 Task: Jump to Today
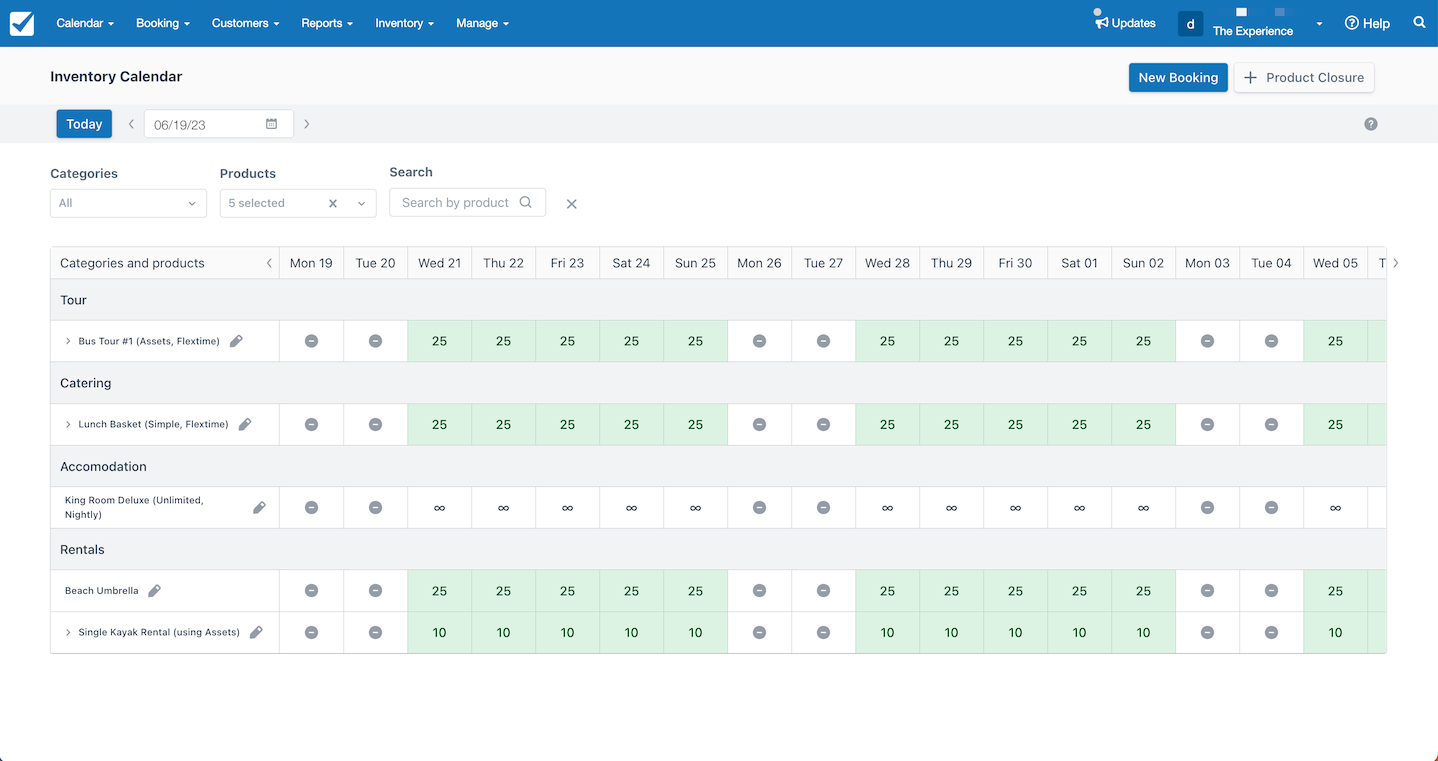click(84, 124)
